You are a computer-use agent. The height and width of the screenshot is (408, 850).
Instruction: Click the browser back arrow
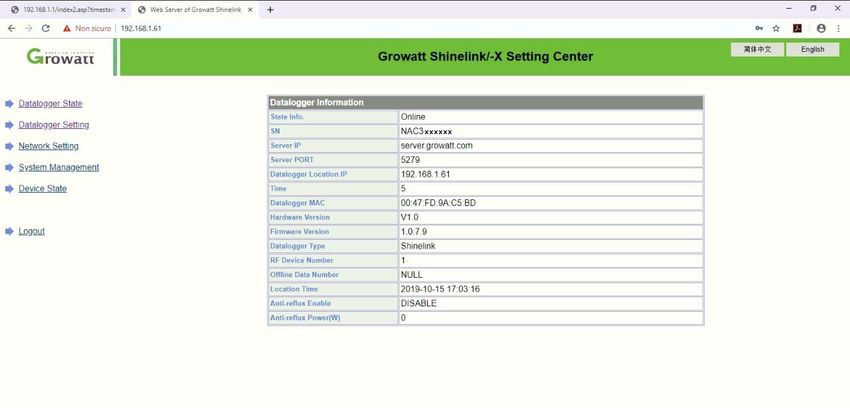tap(11, 28)
